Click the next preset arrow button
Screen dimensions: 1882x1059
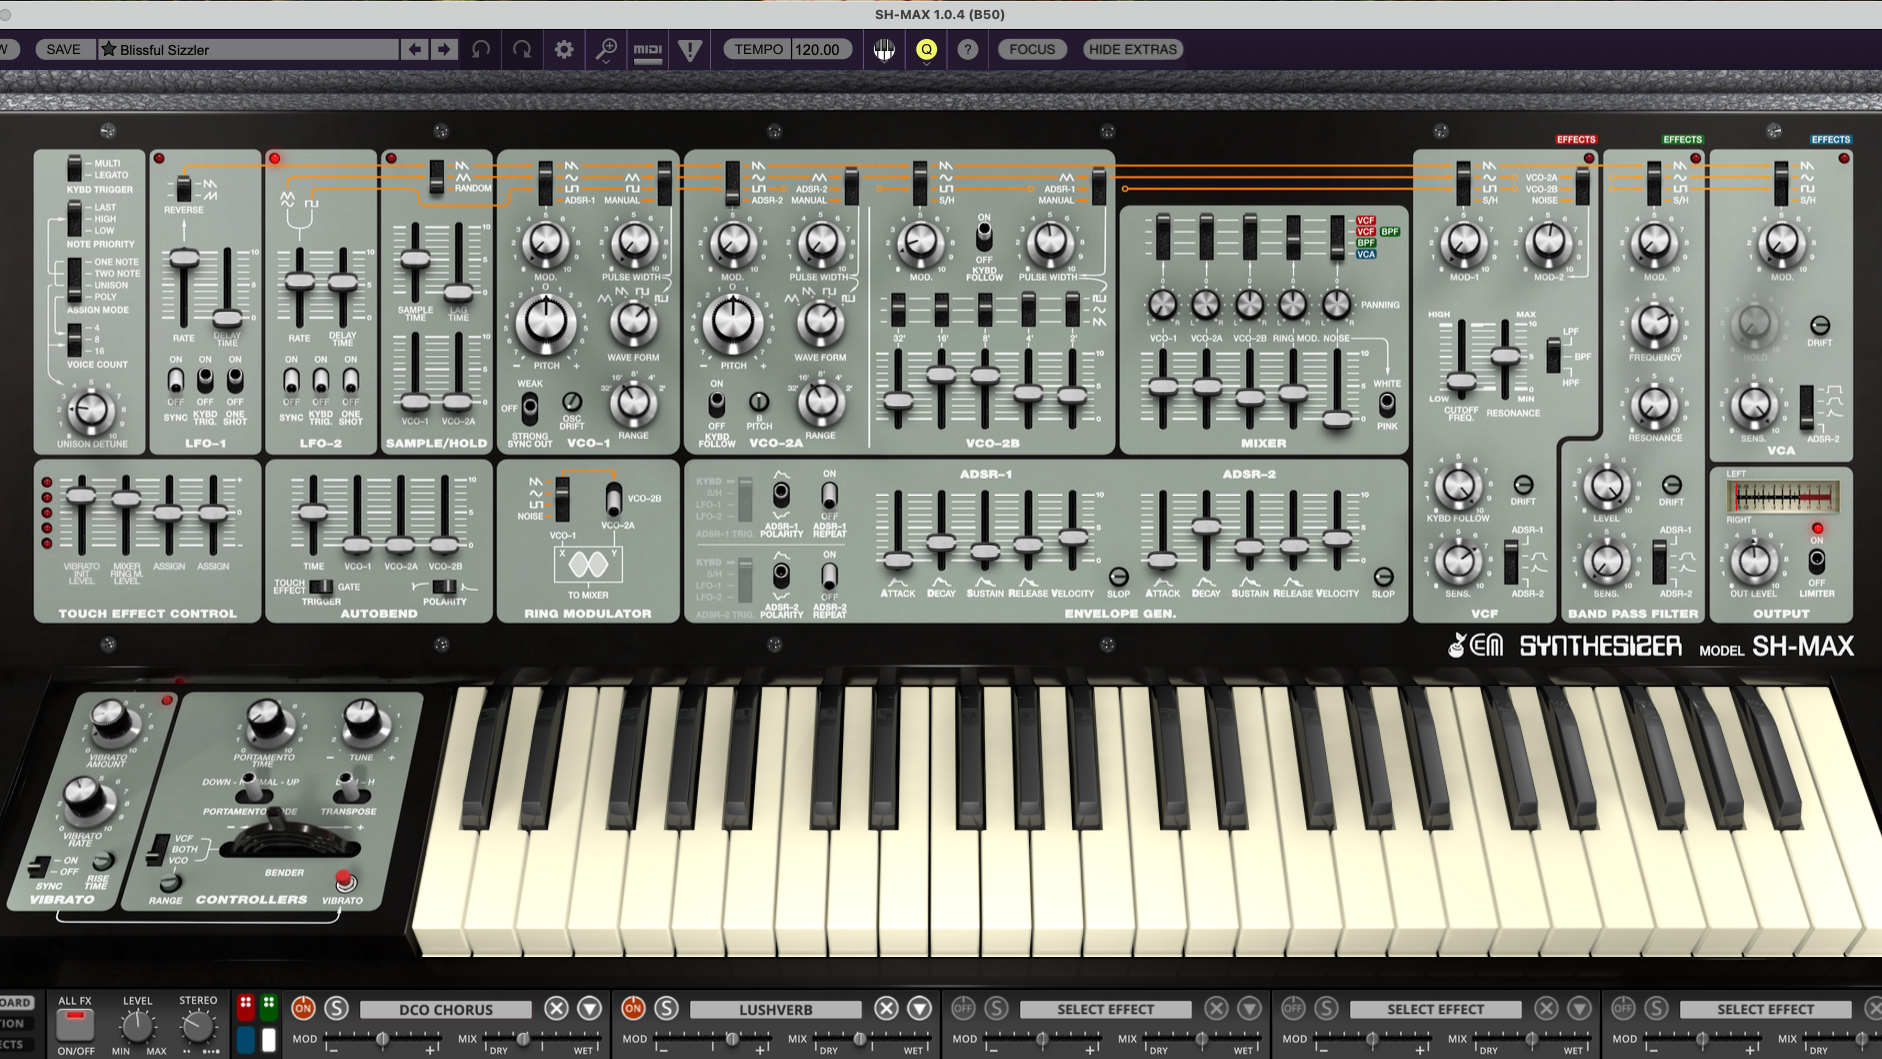point(443,49)
